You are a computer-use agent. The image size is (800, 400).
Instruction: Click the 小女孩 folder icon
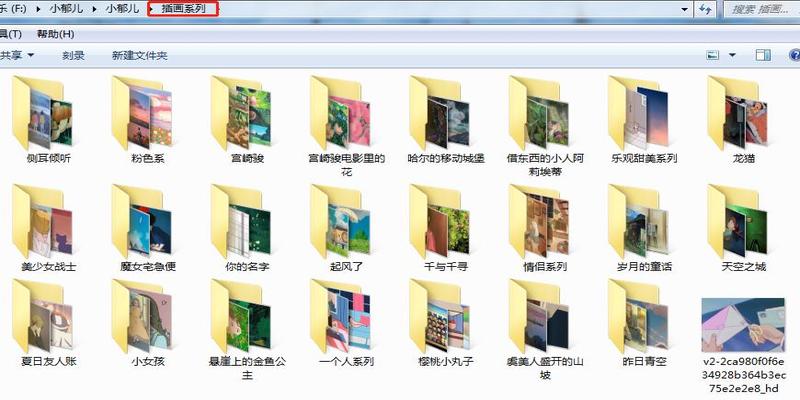[141, 316]
